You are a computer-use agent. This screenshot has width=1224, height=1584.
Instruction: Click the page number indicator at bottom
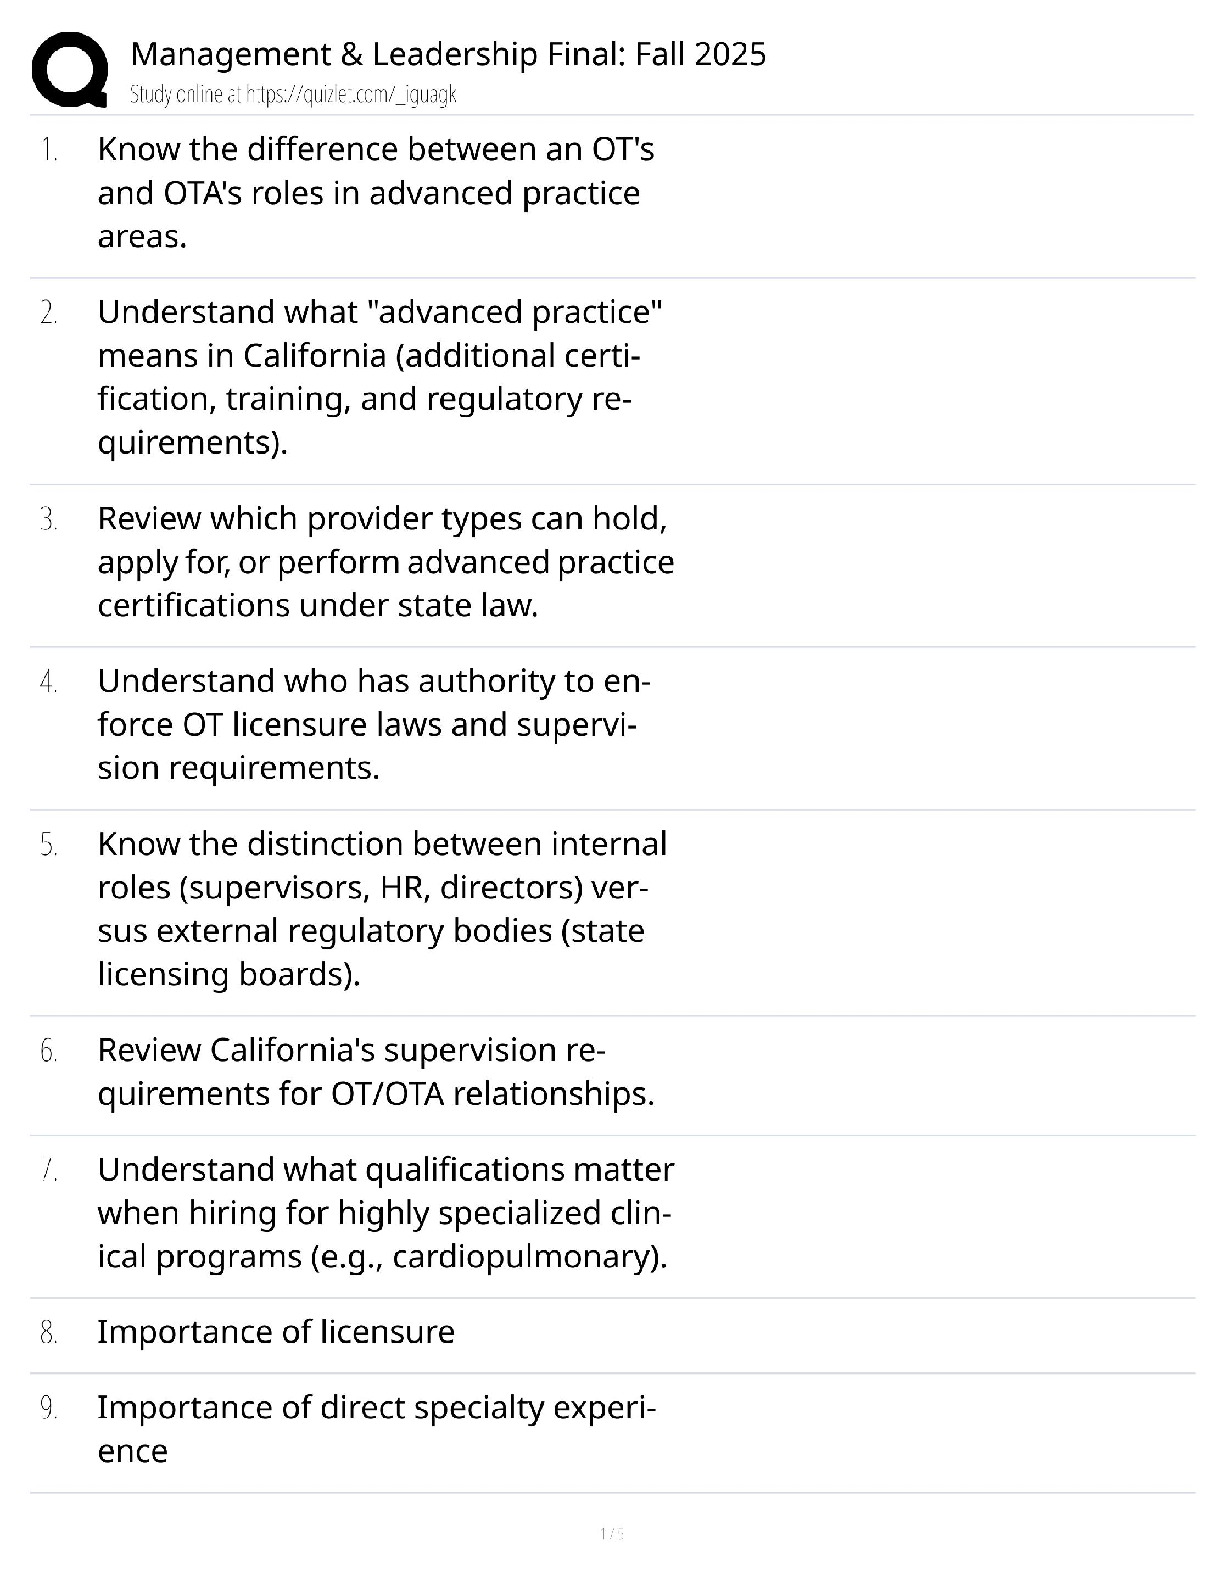point(611,1533)
